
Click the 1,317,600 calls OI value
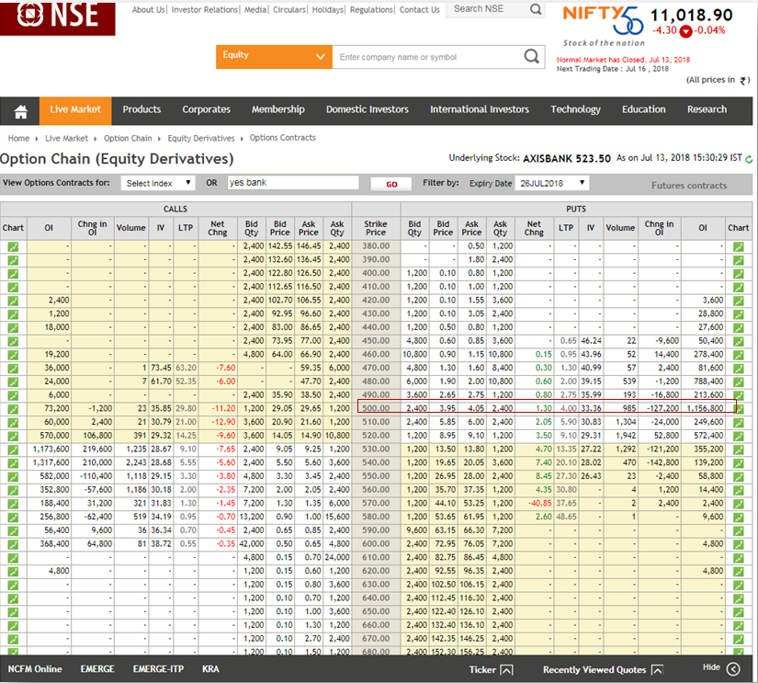[51, 463]
